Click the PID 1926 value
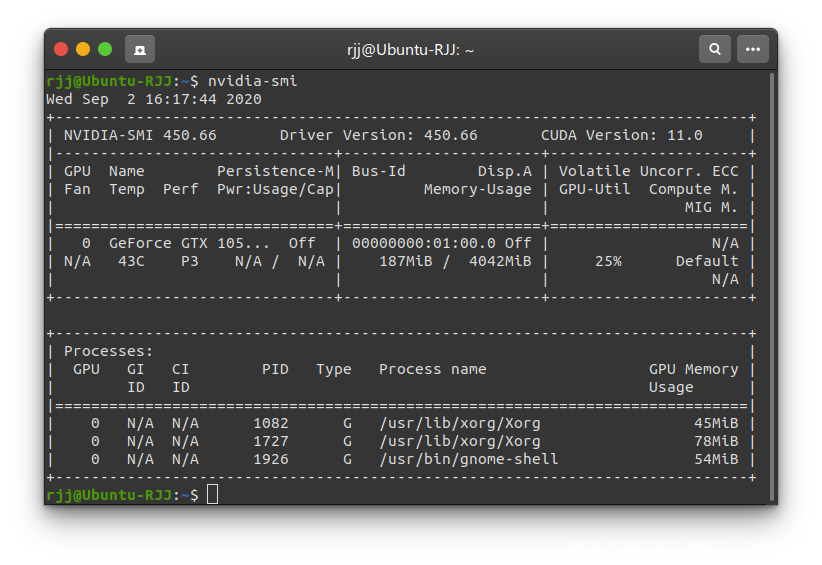Viewport: 822px width, 565px height. (271, 460)
